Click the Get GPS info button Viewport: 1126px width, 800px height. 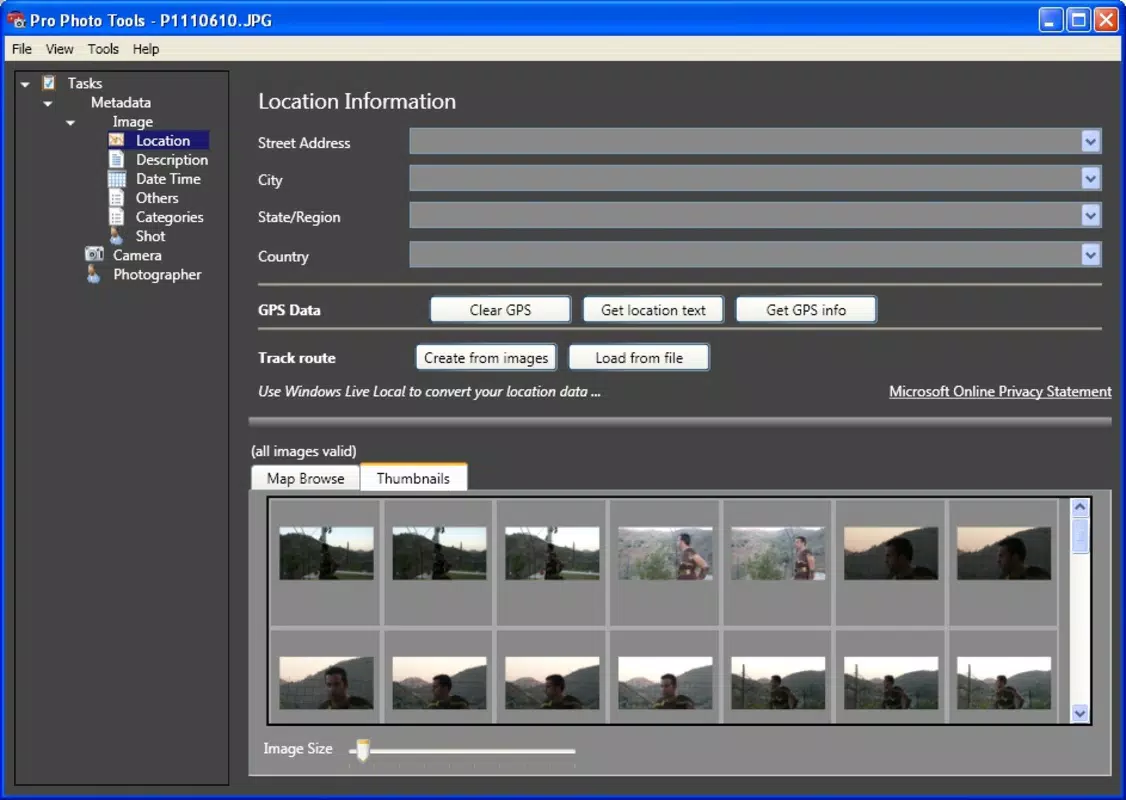tap(806, 310)
